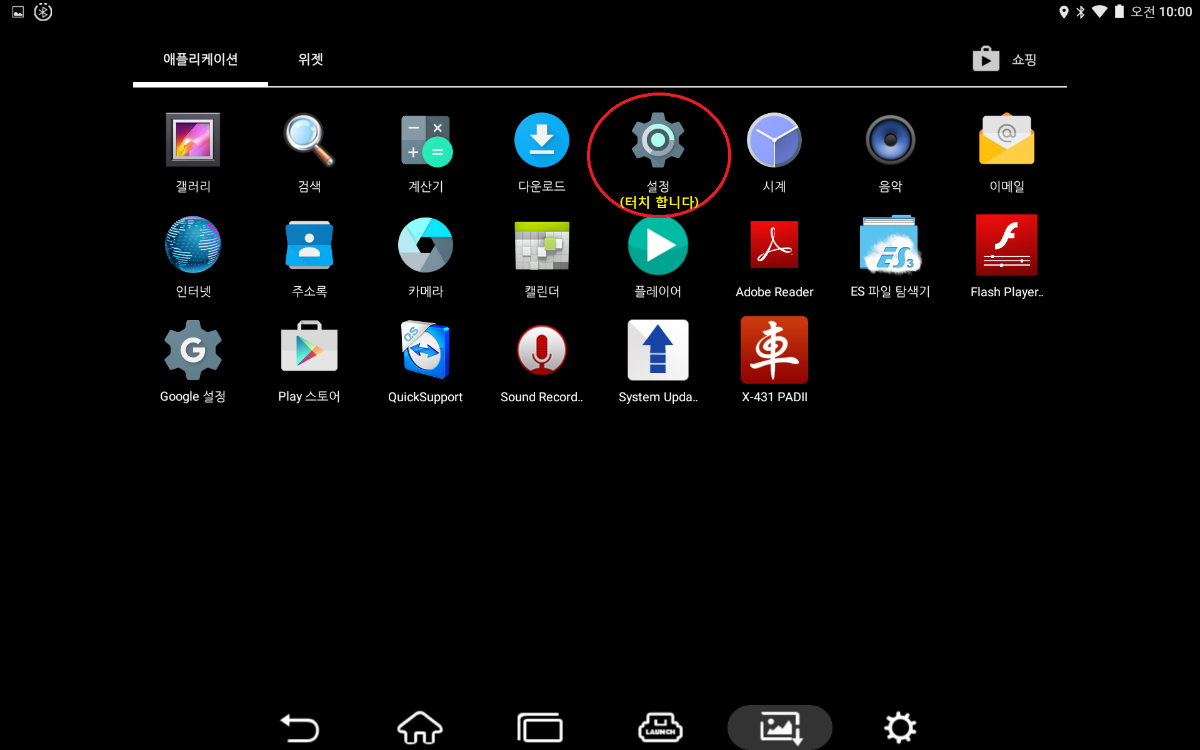Tap the back arrow in navigation bar
The image size is (1200, 750).
click(300, 728)
